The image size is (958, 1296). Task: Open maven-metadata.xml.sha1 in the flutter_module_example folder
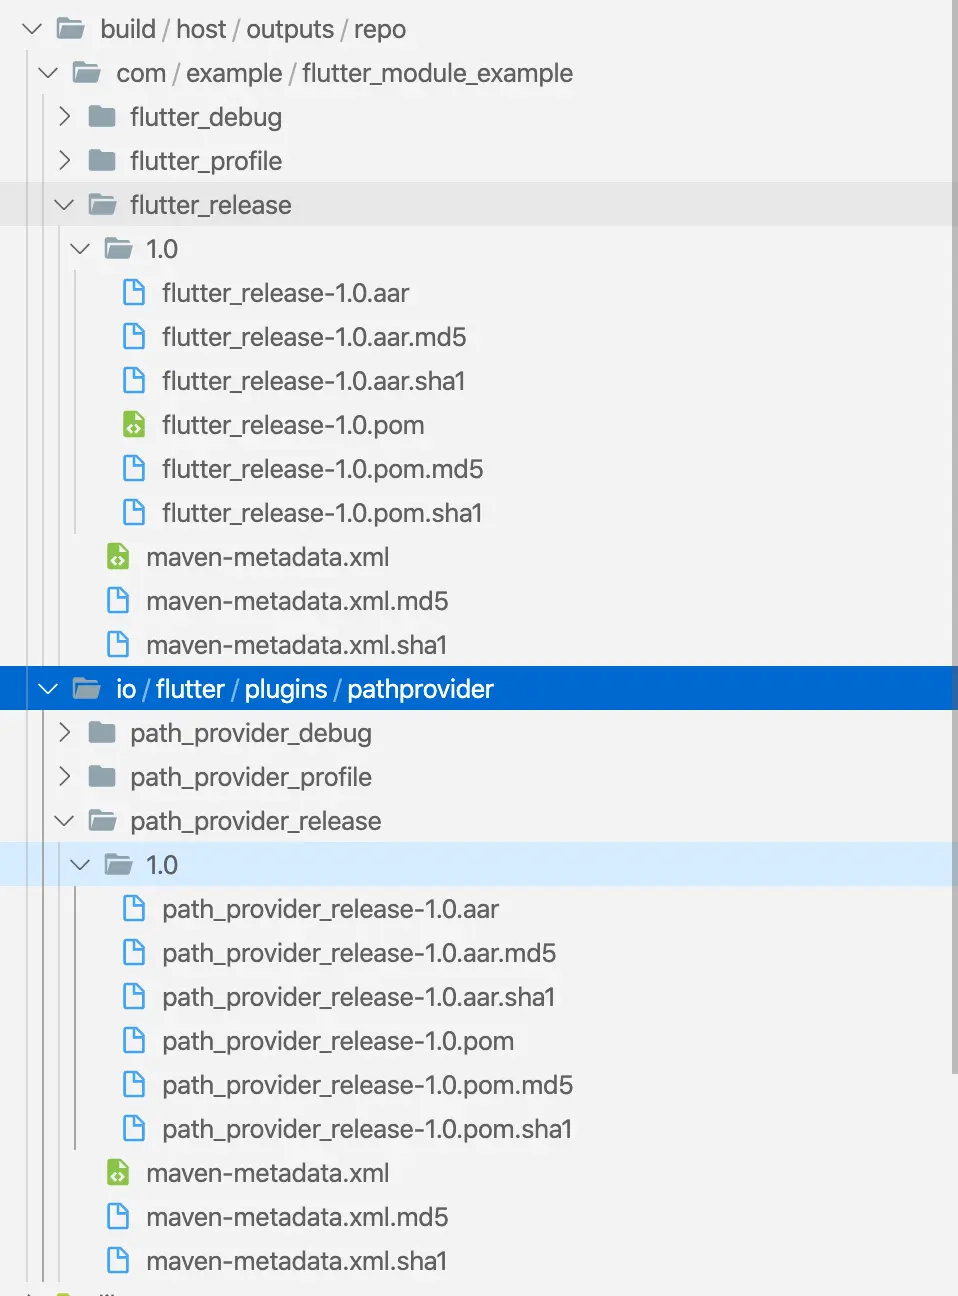(297, 645)
